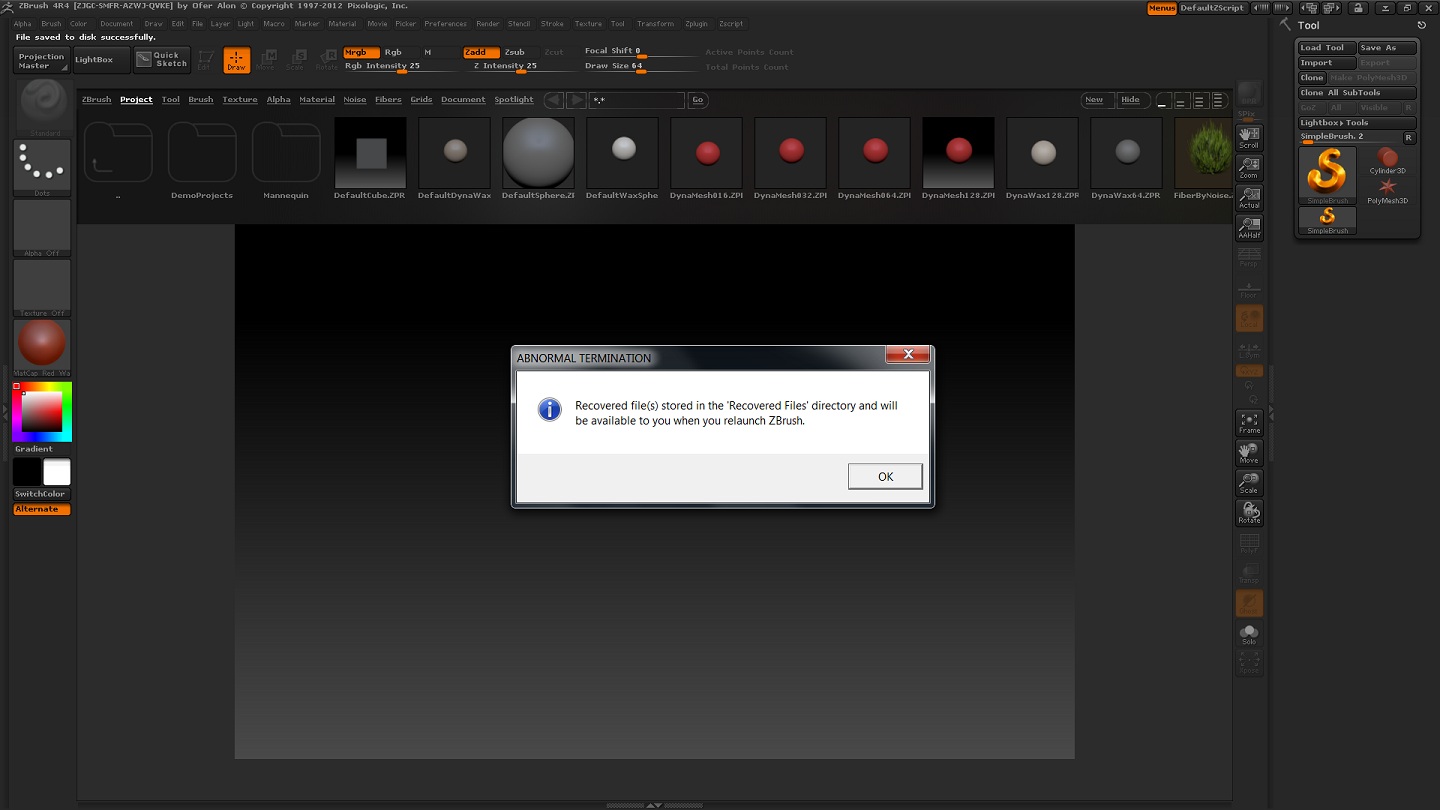The height and width of the screenshot is (810, 1440).
Task: Pick a color in the color picker
Action: pos(42,411)
